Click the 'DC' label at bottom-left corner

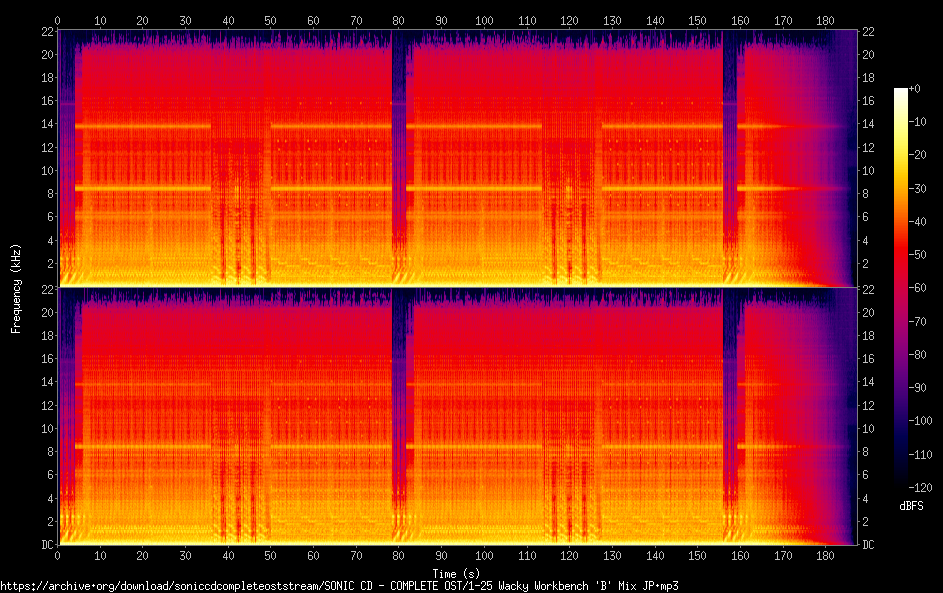(45, 545)
